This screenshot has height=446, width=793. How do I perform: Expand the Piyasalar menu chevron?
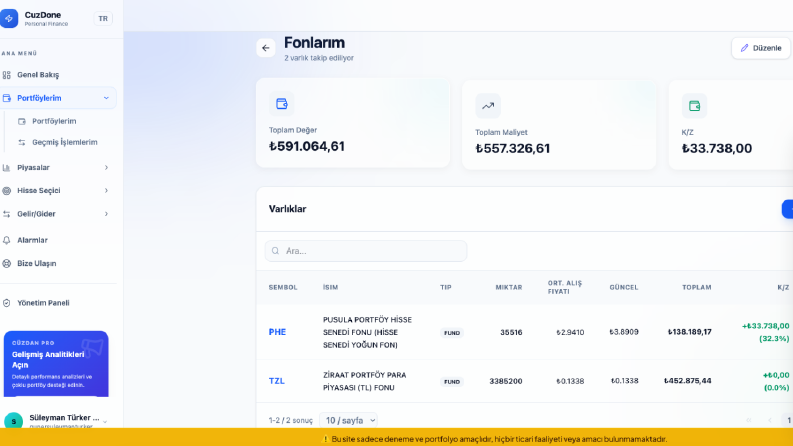coord(106,167)
